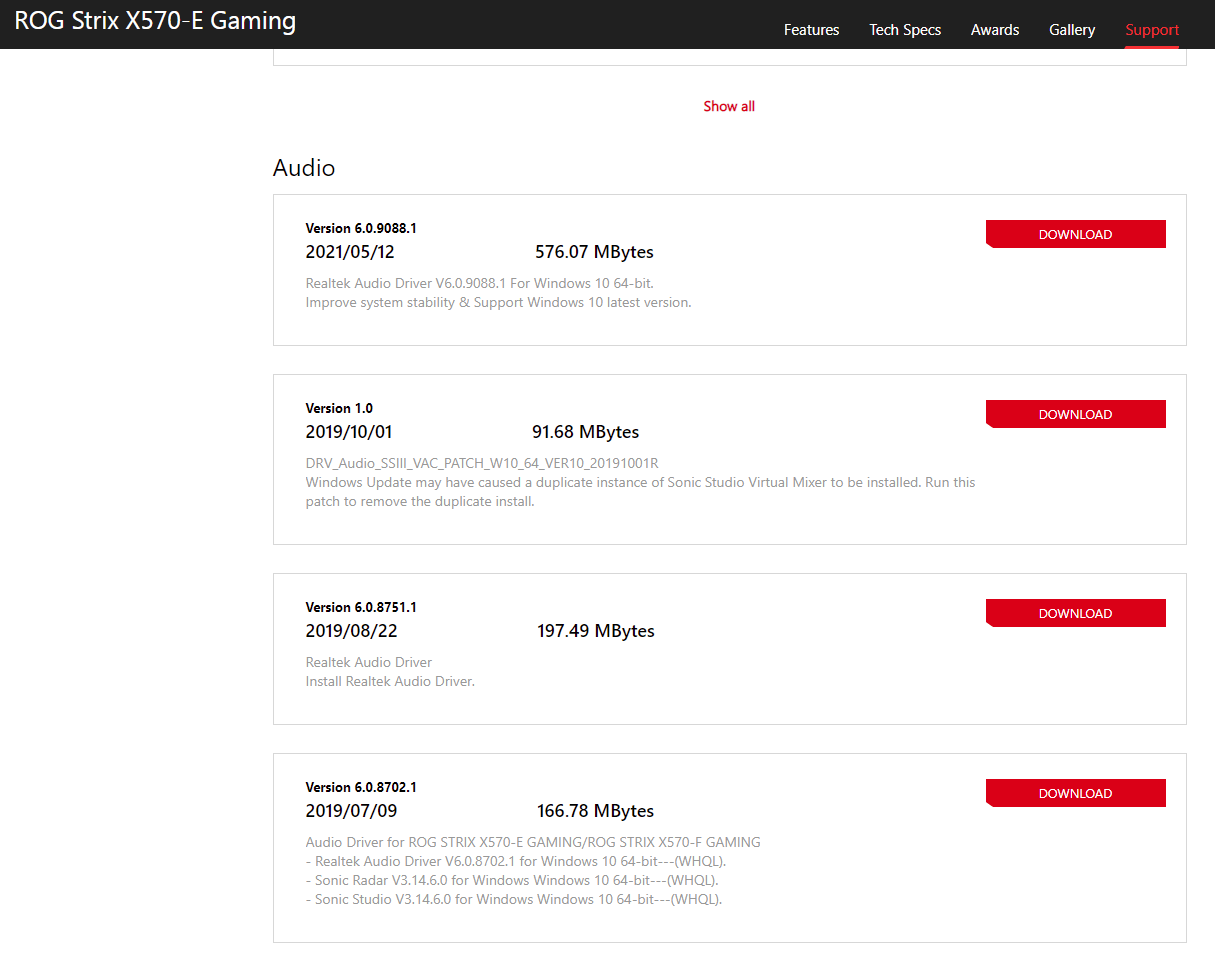Click the 2019/10/01 release date
Viewport: 1215px width, 959px height.
[349, 432]
